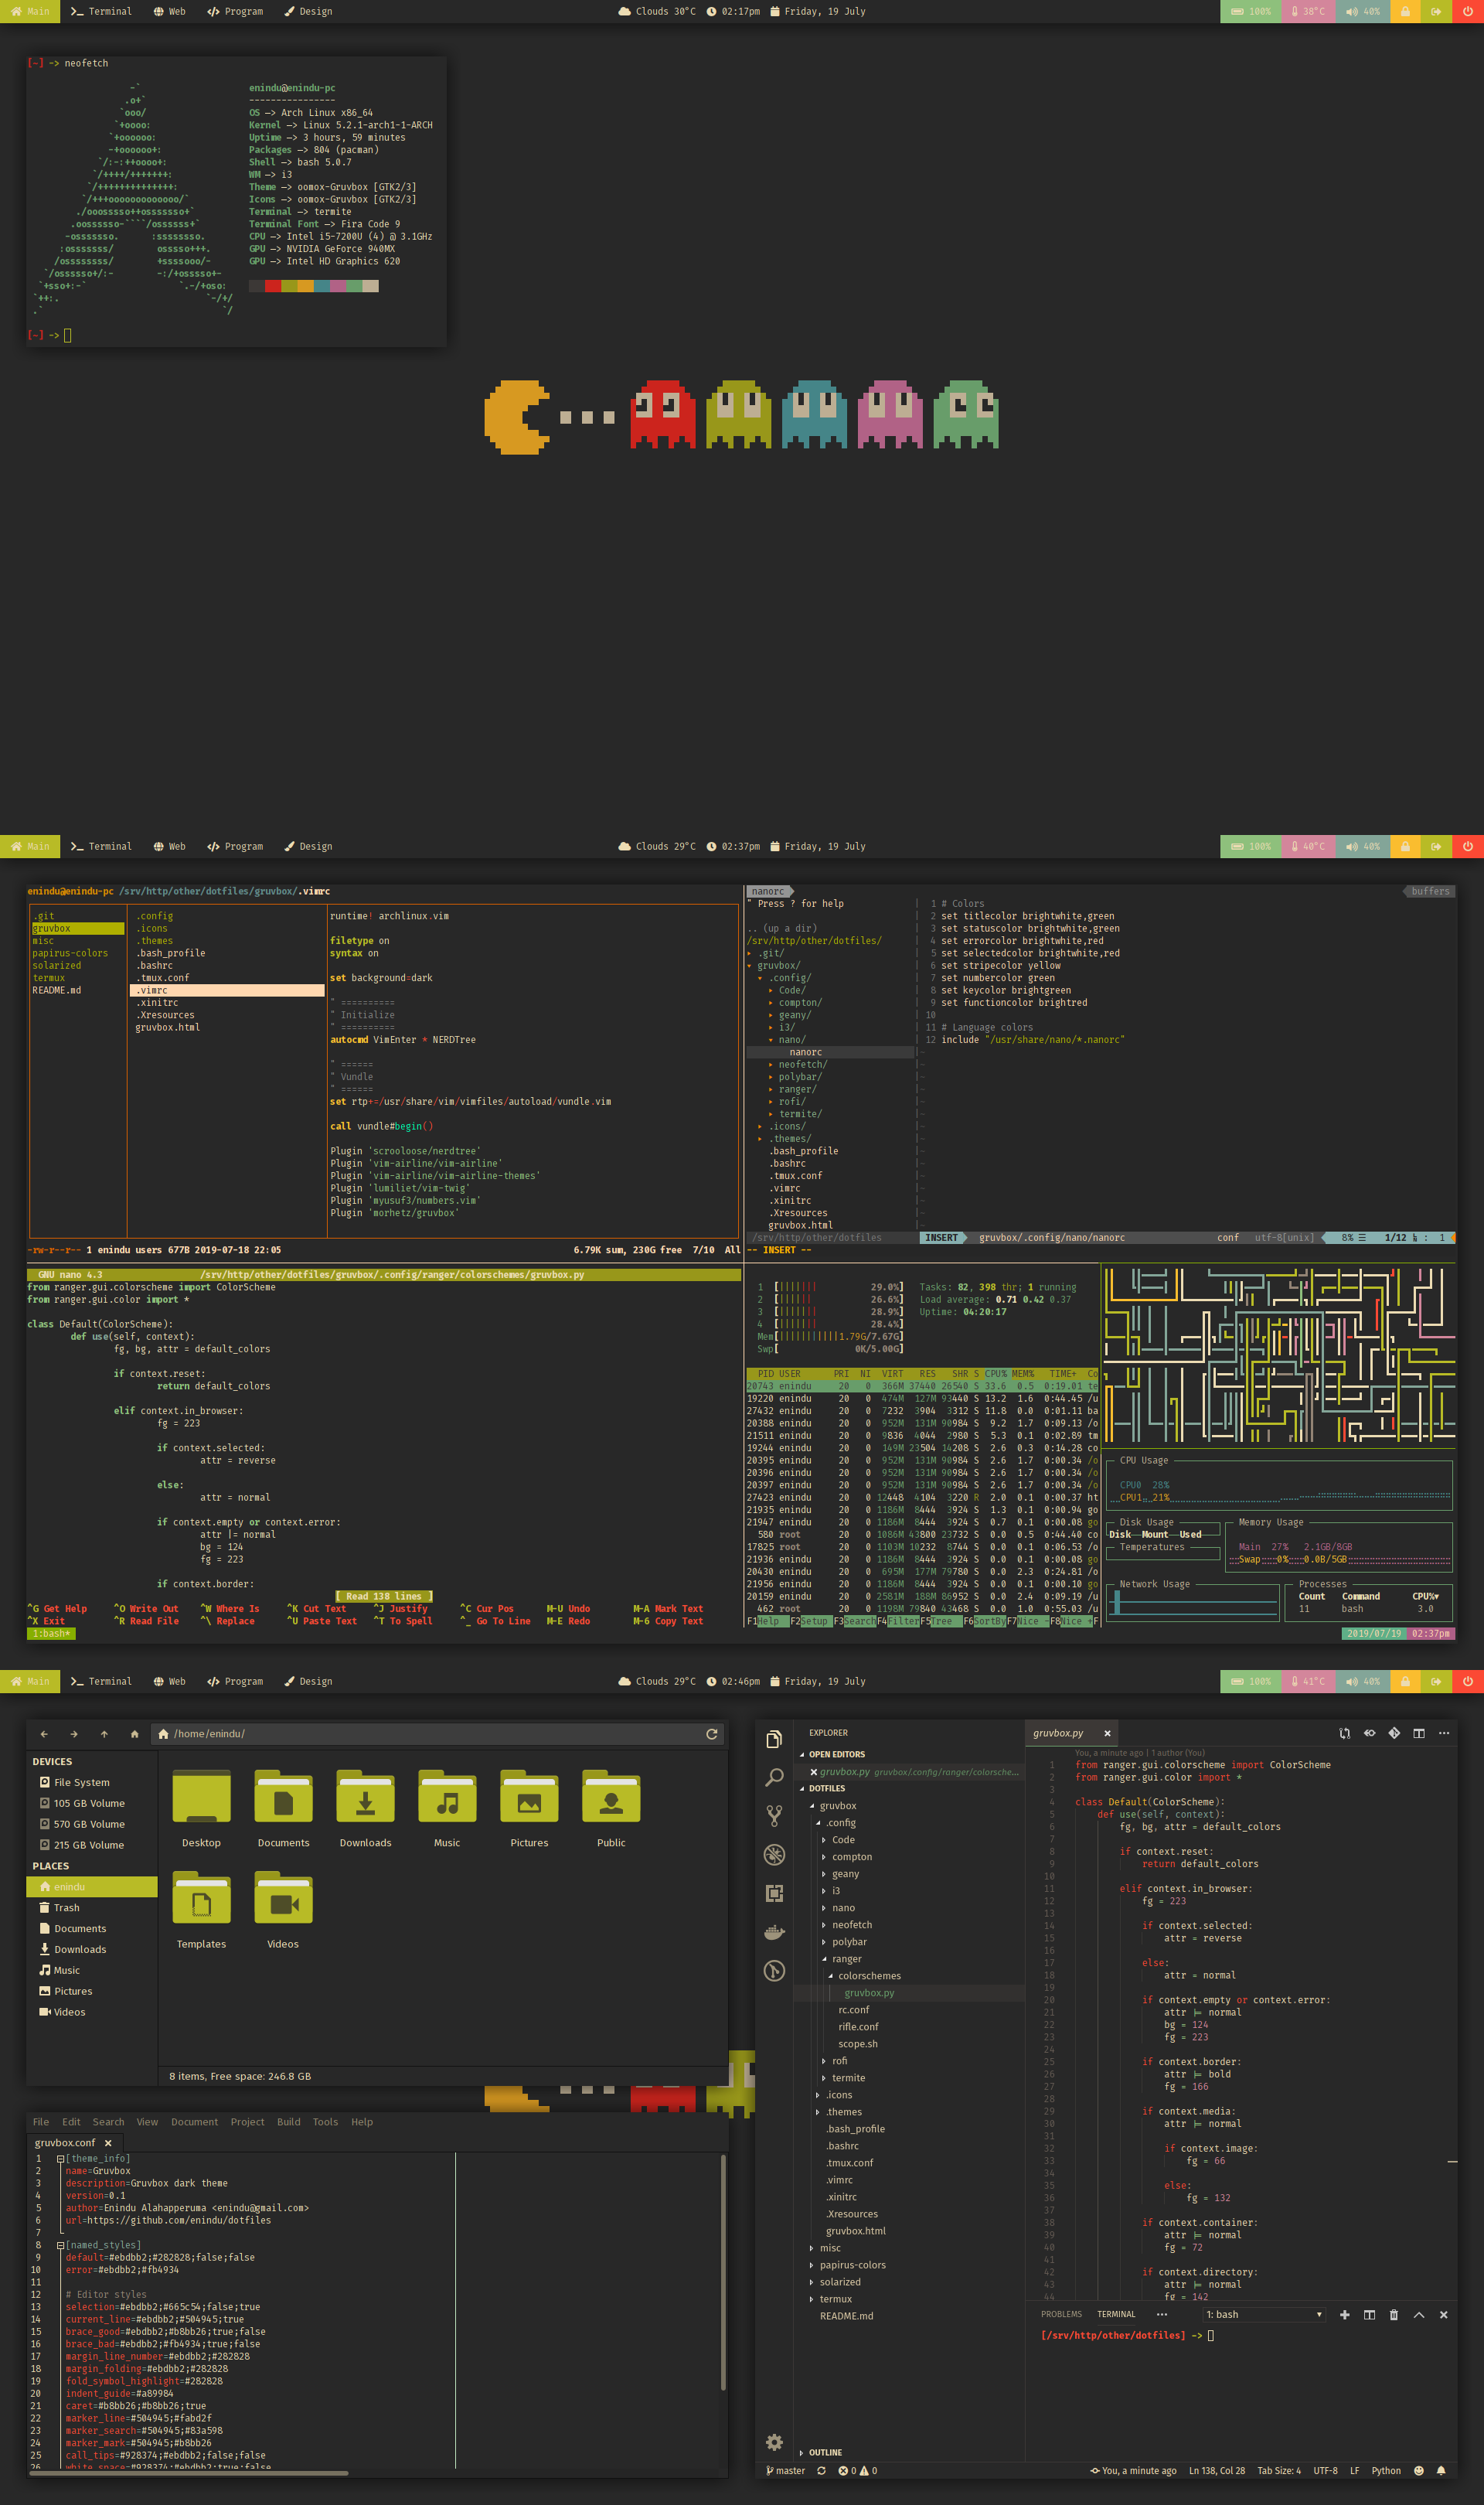The width and height of the screenshot is (1484, 2505).
Task: Select the Videos folder thumbnail in file manager
Action: pos(282,1898)
